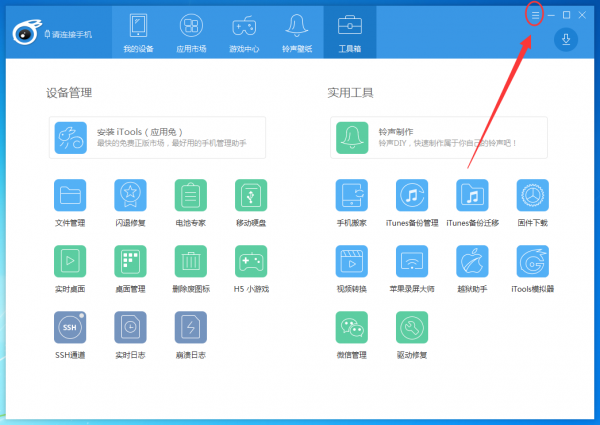This screenshot has height=425, width=600.
Task: Open the download manager arrow icon
Action: tap(566, 39)
